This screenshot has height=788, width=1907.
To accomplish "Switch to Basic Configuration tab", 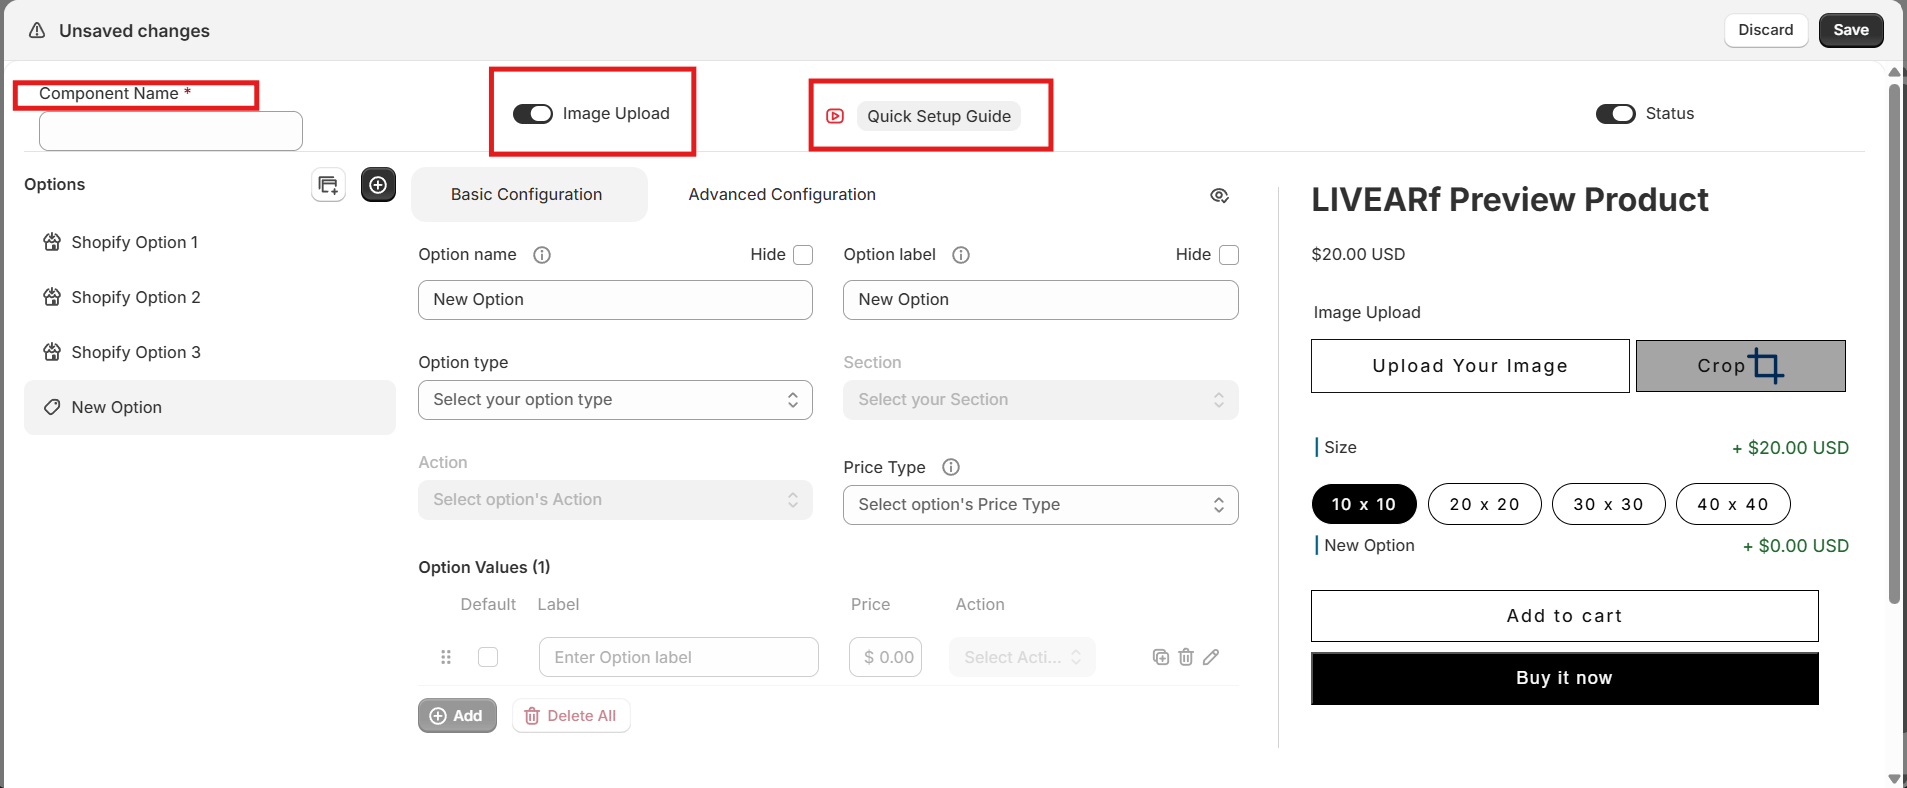I will point(529,194).
